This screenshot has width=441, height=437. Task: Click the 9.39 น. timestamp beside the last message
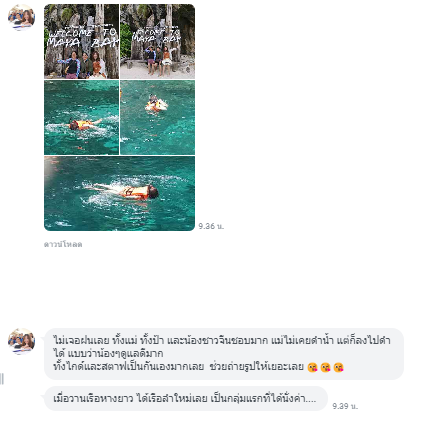point(345,406)
